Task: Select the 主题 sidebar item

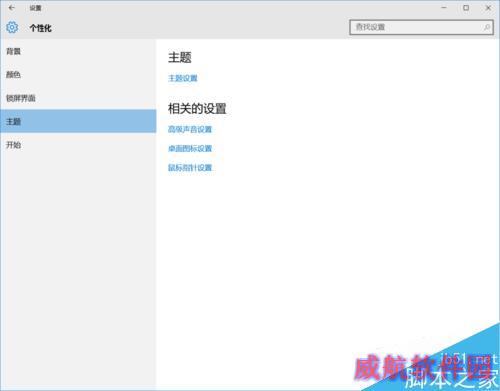Action: point(78,121)
